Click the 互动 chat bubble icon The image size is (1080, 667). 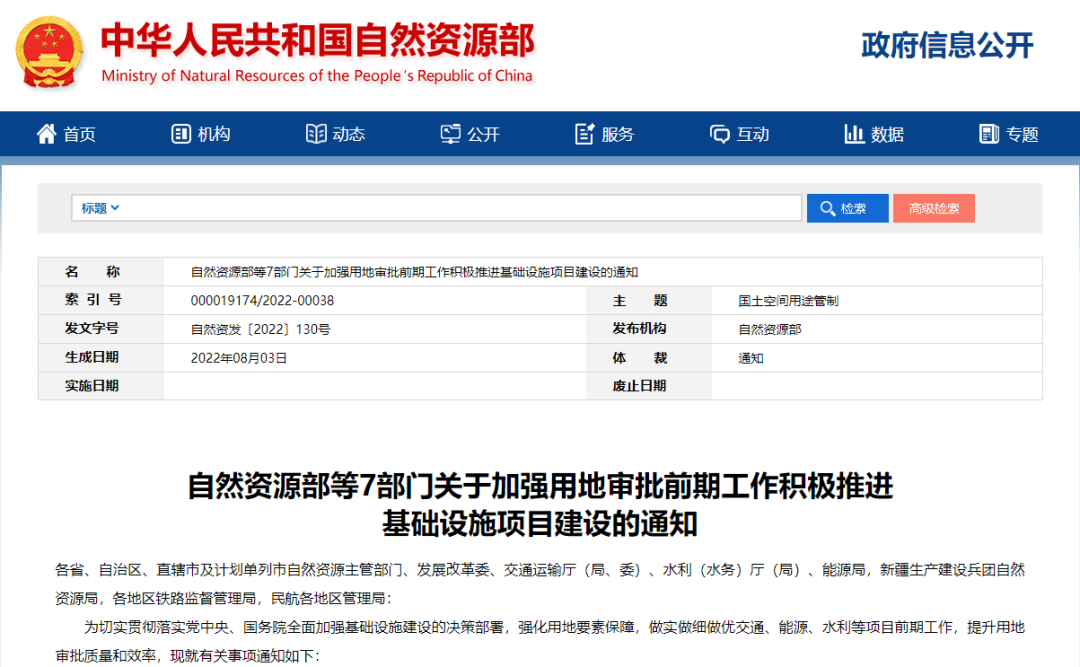click(720, 134)
